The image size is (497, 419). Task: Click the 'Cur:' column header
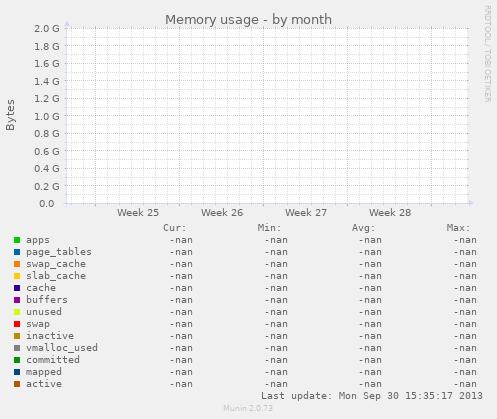174,228
